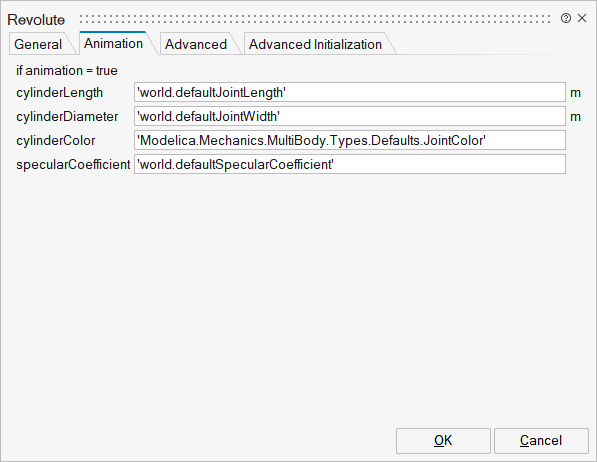This screenshot has height=462, width=597.
Task: Select the specularCoefficient text field
Action: pos(350,164)
